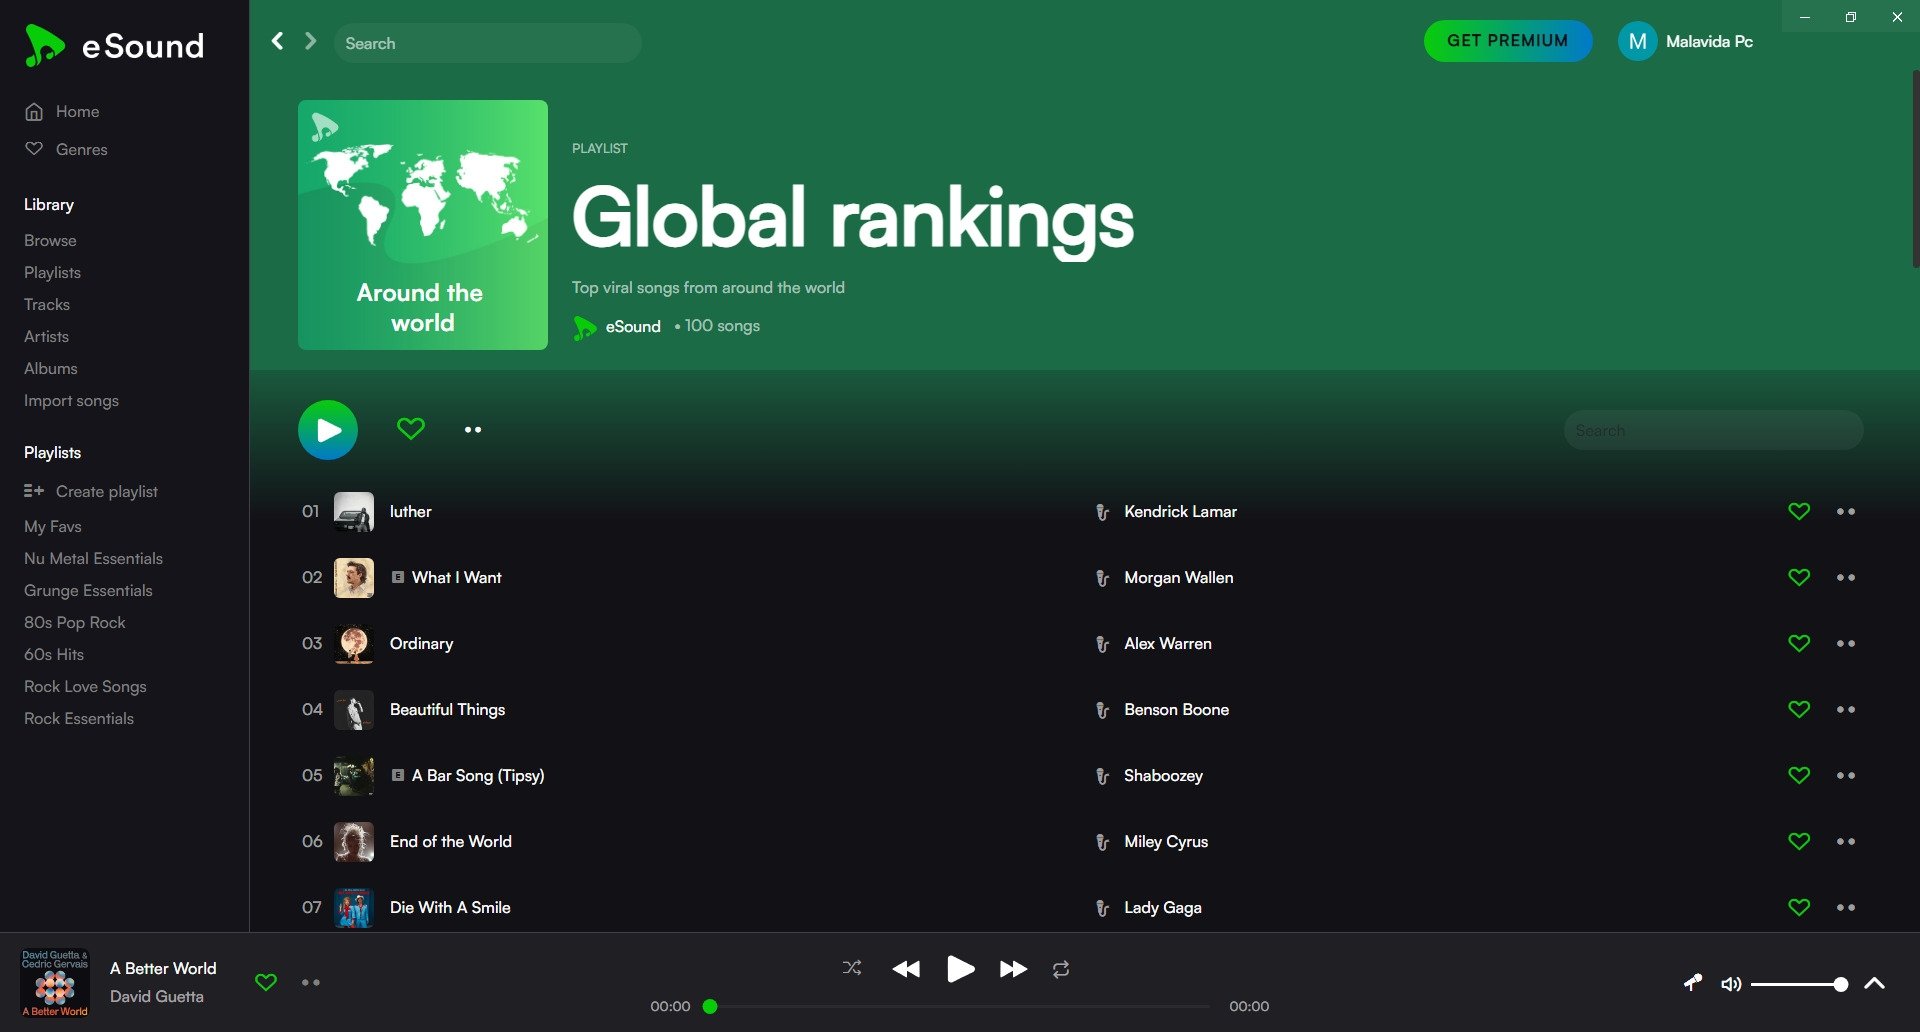Like the Global rankings playlist
Image resolution: width=1920 pixels, height=1032 pixels.
coord(411,429)
